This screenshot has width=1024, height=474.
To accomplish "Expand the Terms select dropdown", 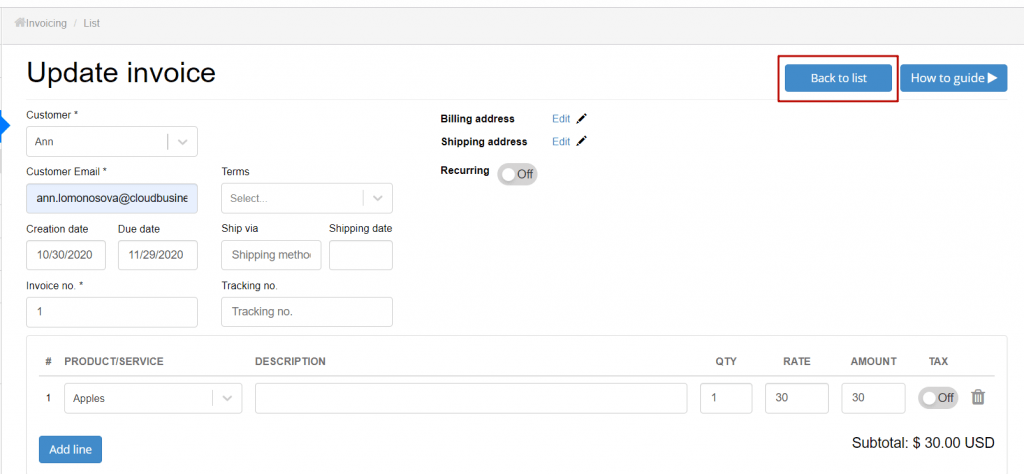I will coord(307,198).
